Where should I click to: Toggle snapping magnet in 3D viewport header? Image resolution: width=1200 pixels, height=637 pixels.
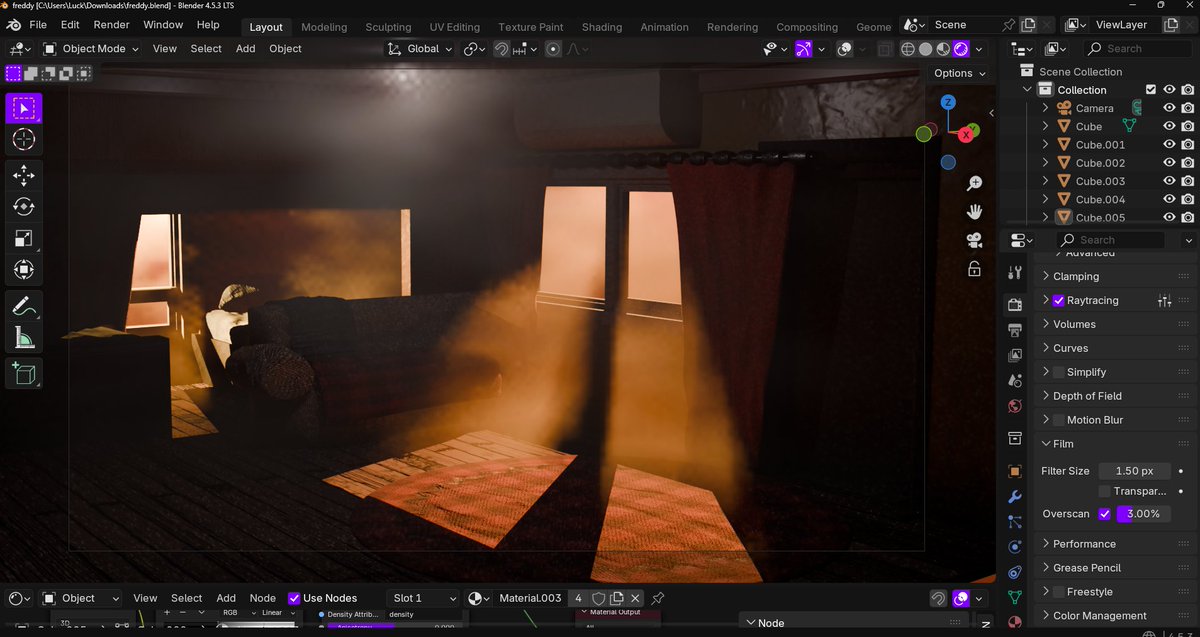pyautogui.click(x=502, y=49)
